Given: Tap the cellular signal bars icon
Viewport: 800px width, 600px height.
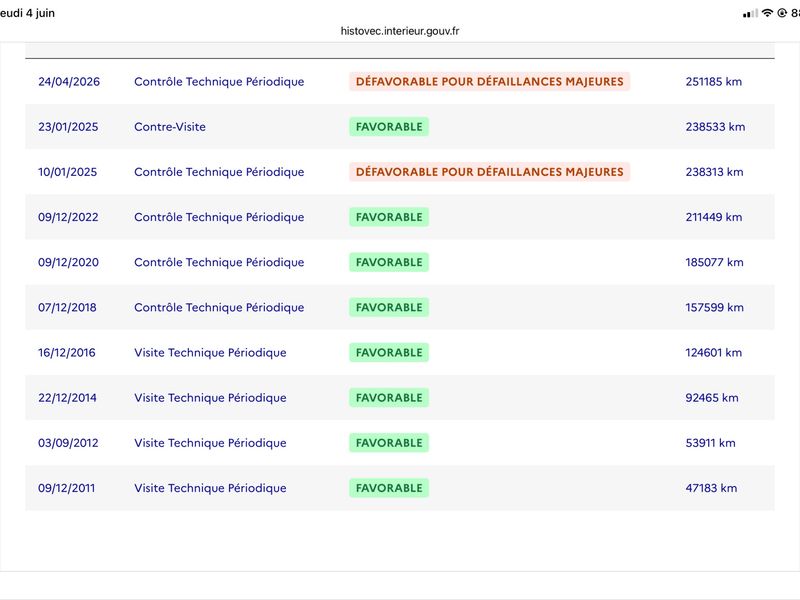Looking at the screenshot, I should pos(750,14).
